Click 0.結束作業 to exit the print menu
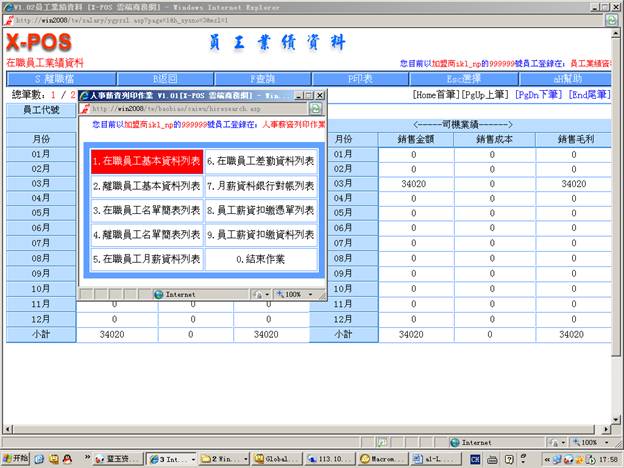 [260, 259]
